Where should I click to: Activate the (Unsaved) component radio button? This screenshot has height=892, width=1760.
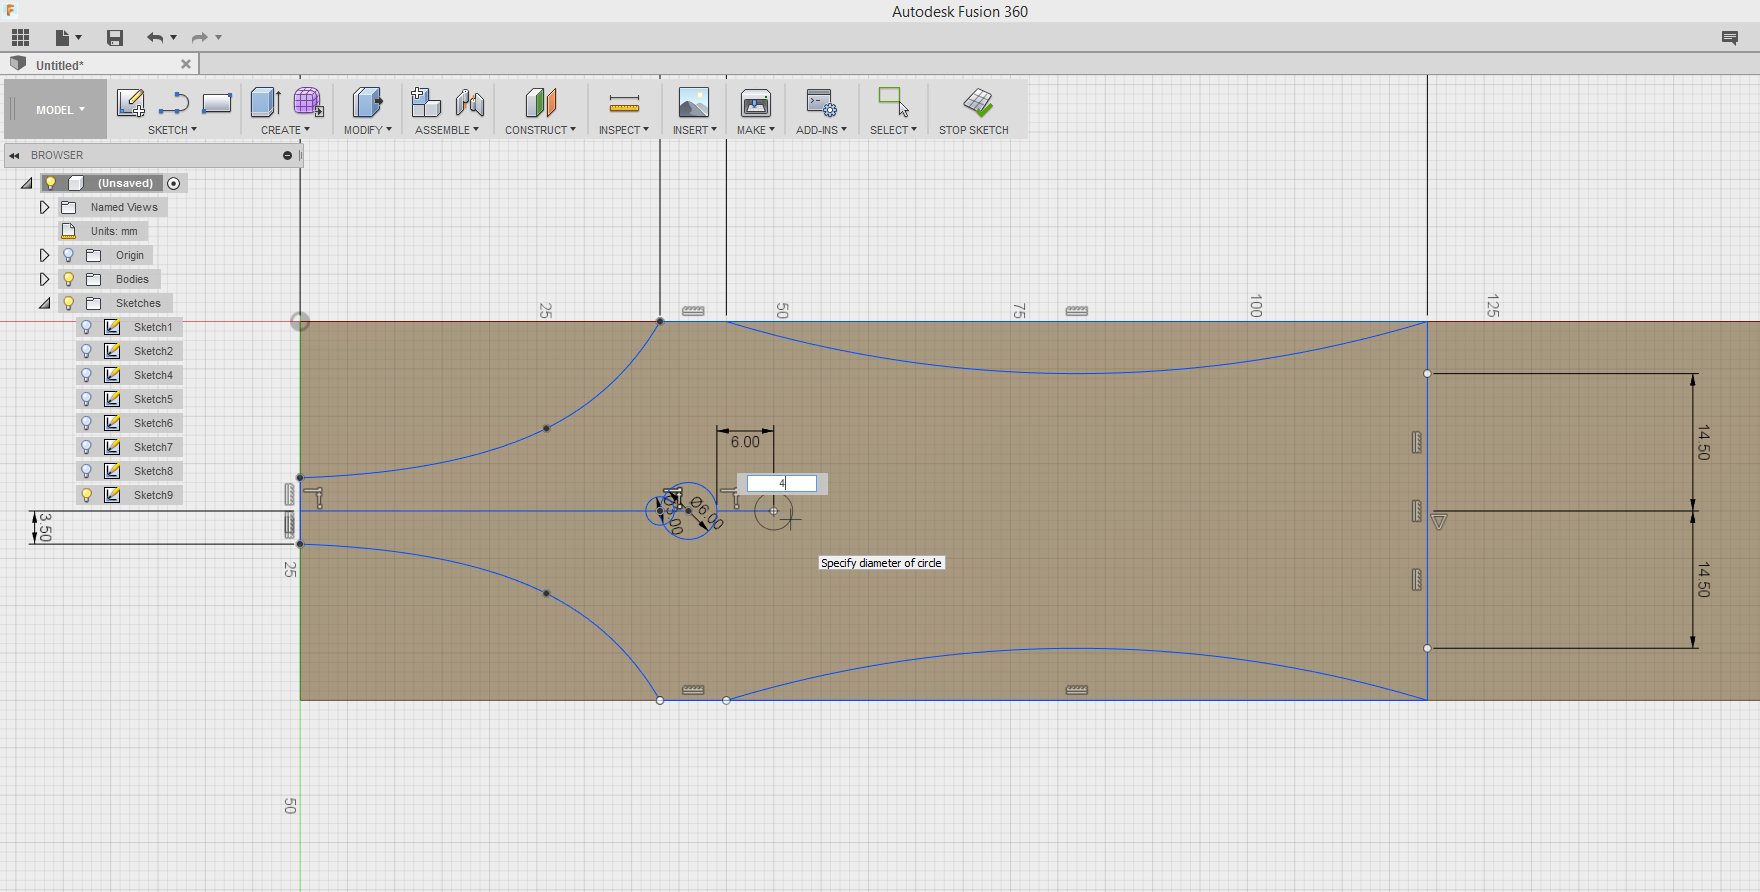point(174,183)
